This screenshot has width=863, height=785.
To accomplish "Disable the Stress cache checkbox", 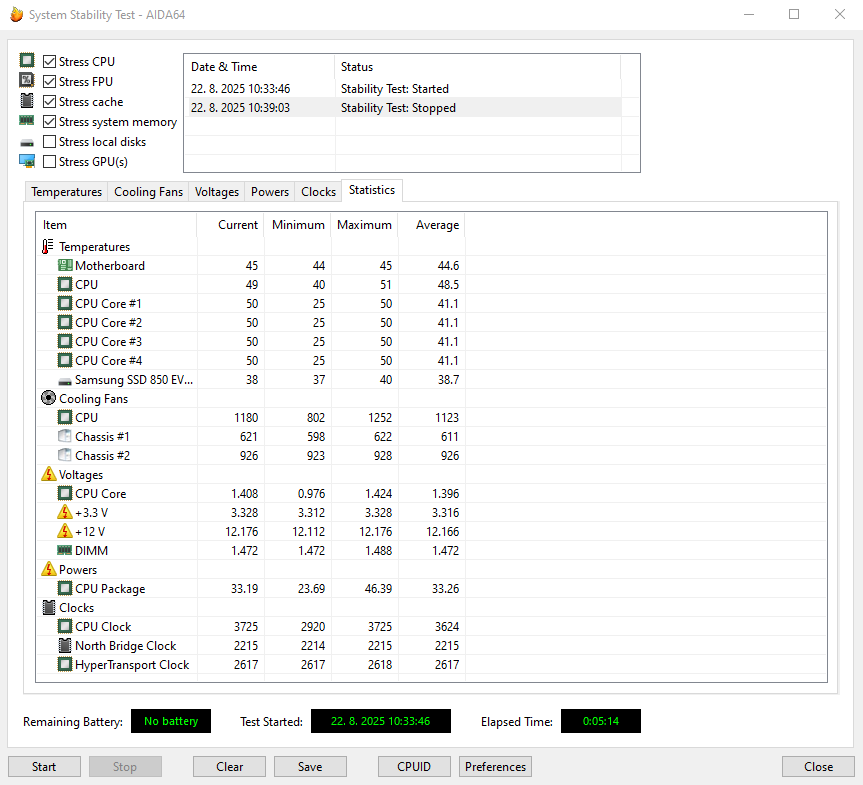I will click(48, 101).
